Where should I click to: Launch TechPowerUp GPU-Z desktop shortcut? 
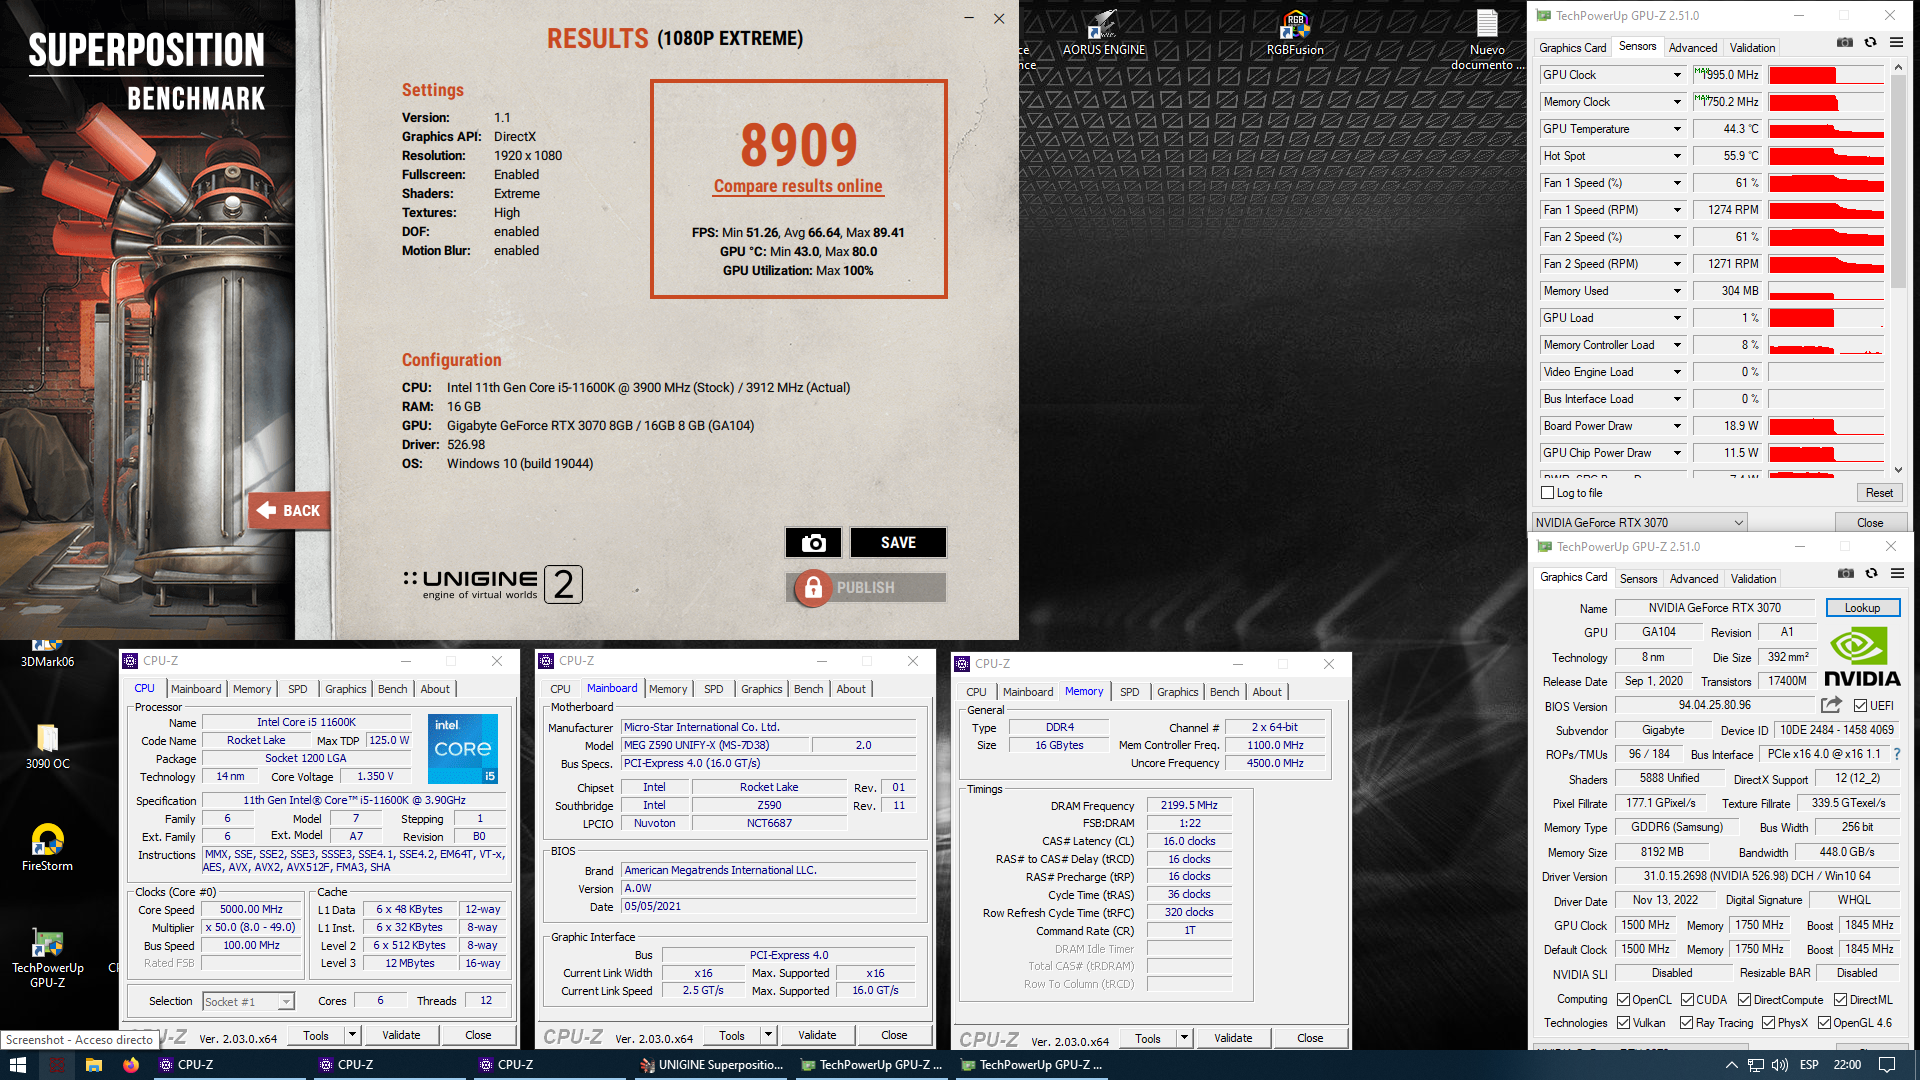pos(47,958)
